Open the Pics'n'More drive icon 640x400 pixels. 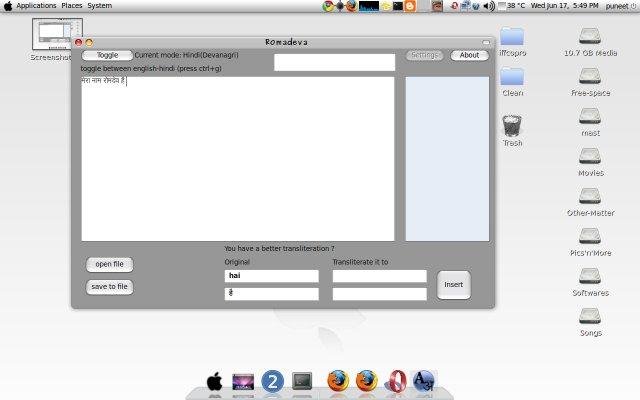pos(590,241)
